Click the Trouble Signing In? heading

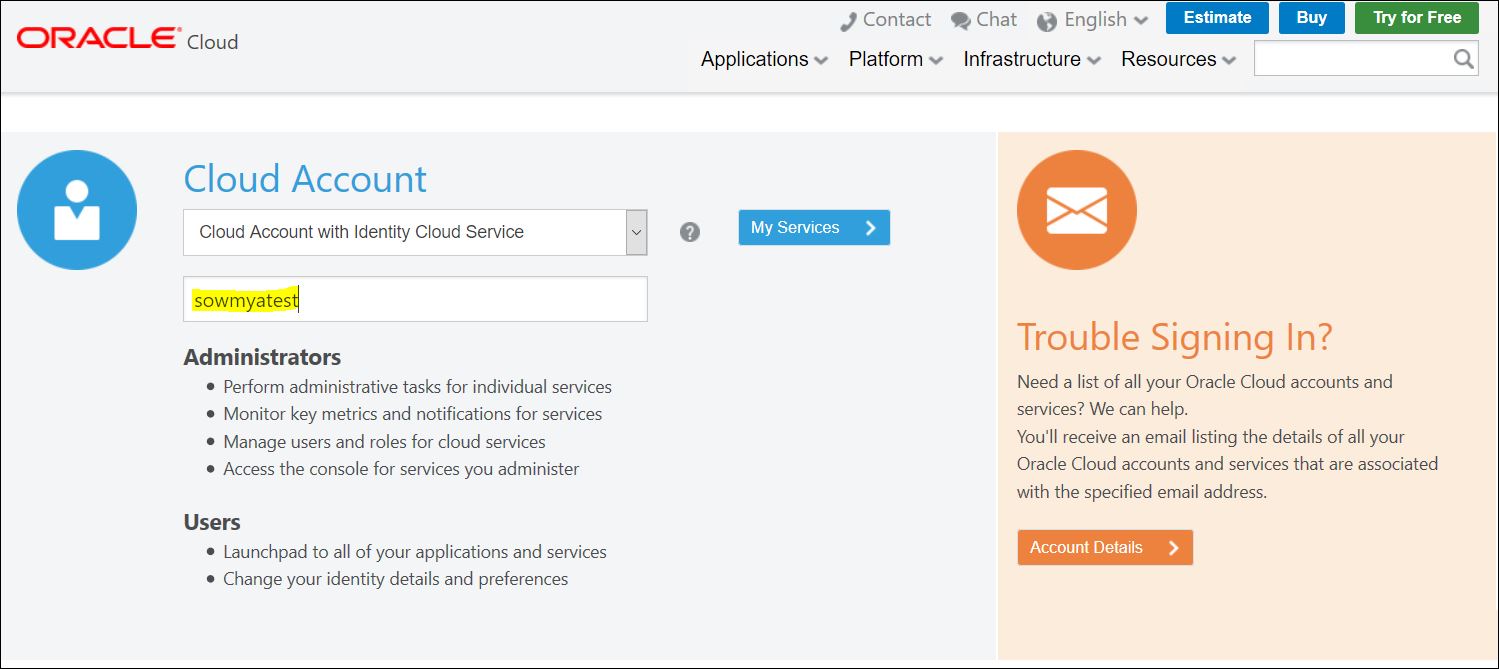1175,337
